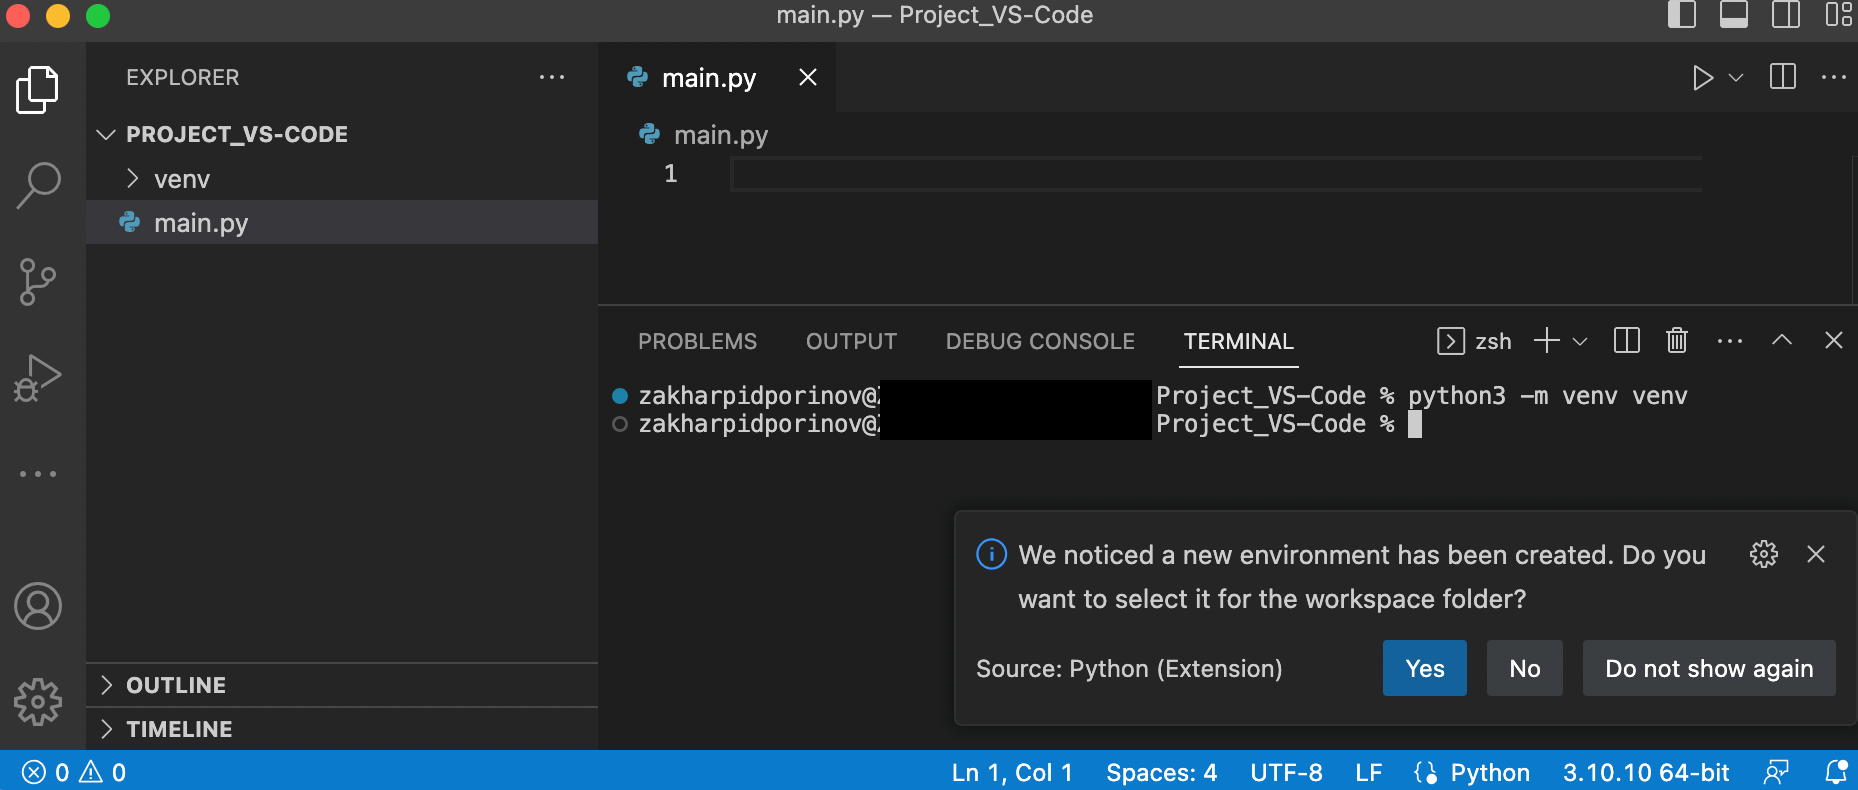Open the Search view in activity bar
This screenshot has height=790, width=1858.
39,185
